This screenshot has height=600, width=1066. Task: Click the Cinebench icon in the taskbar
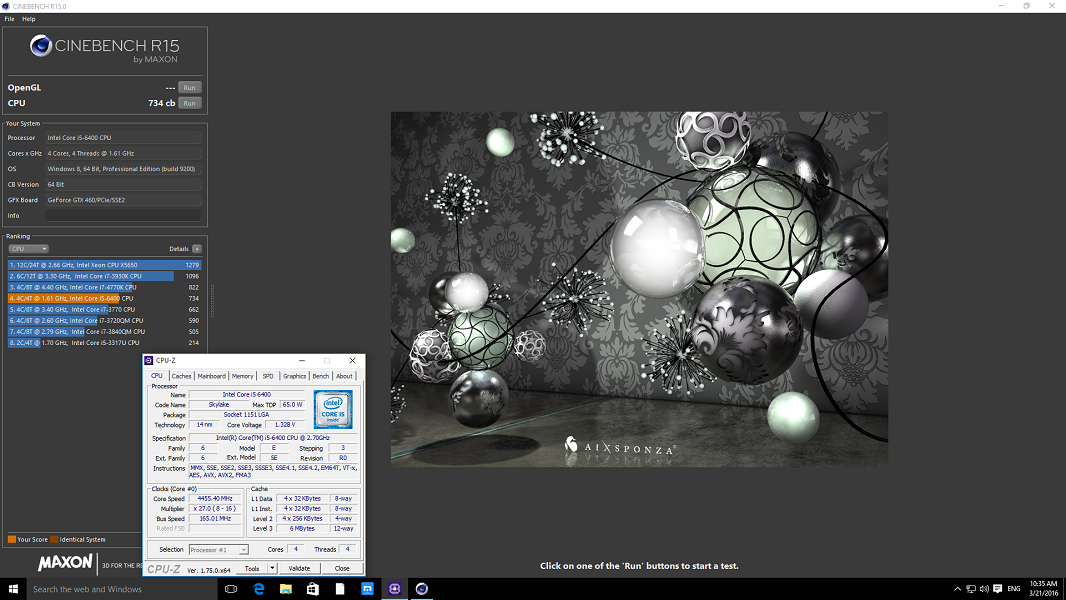coord(422,589)
